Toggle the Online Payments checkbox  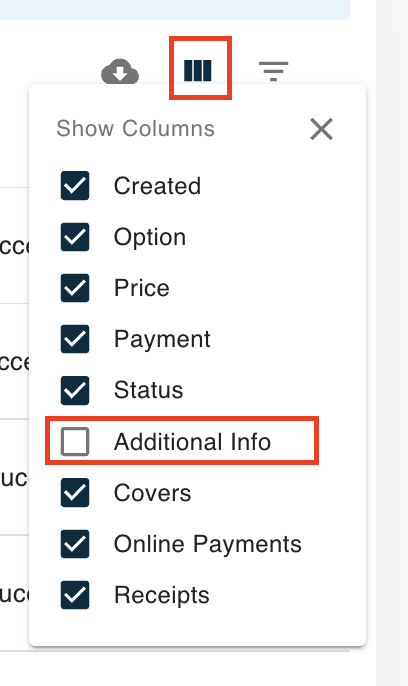pyautogui.click(x=75, y=544)
